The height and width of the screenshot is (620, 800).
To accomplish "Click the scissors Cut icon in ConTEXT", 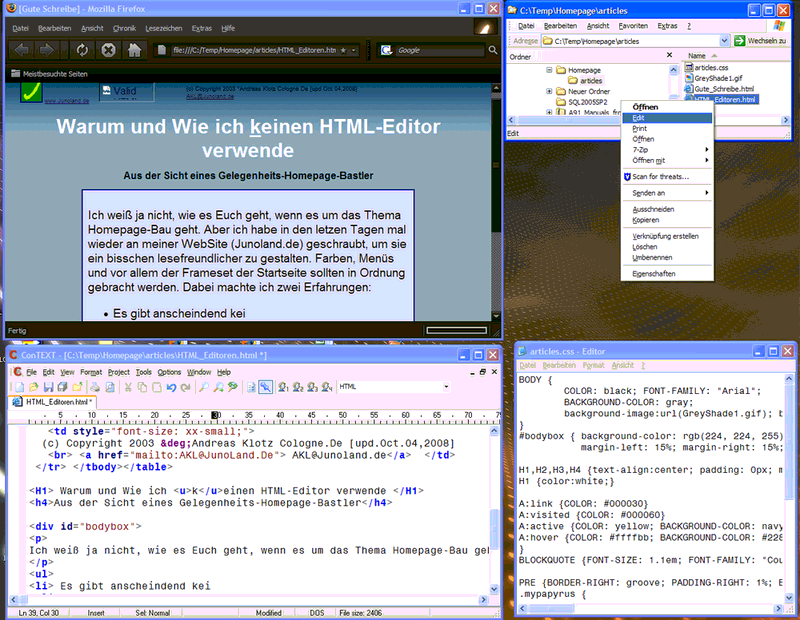I will 128,387.
